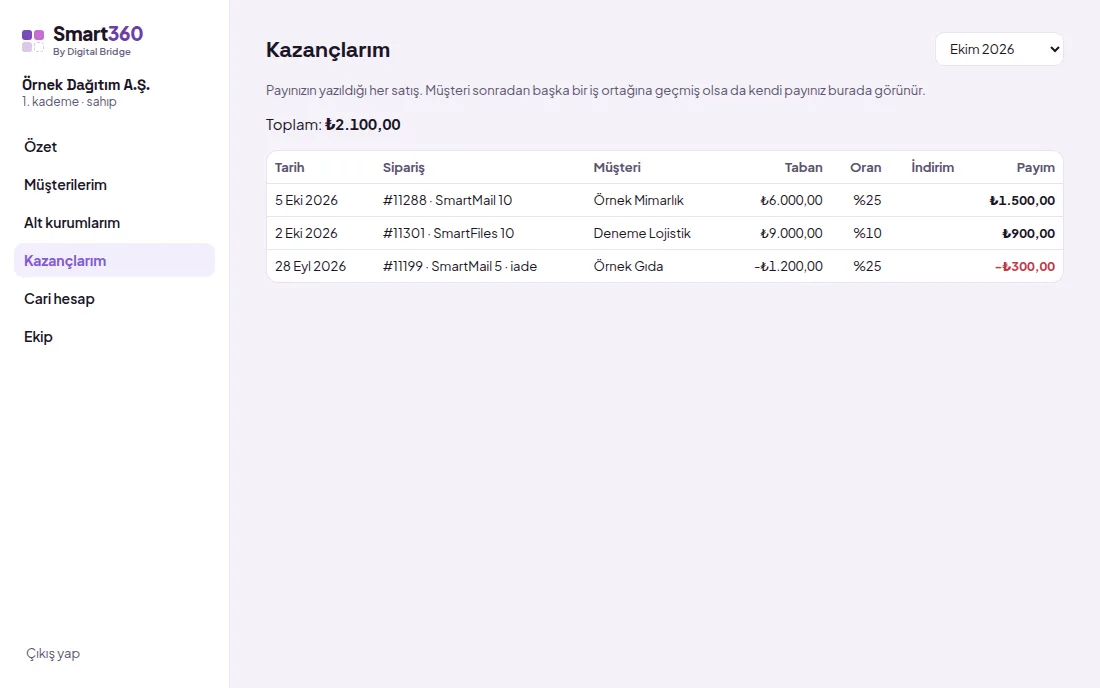The width and height of the screenshot is (1100, 688).
Task: Click the By Digital Bridge tagline
Action: [x=92, y=52]
